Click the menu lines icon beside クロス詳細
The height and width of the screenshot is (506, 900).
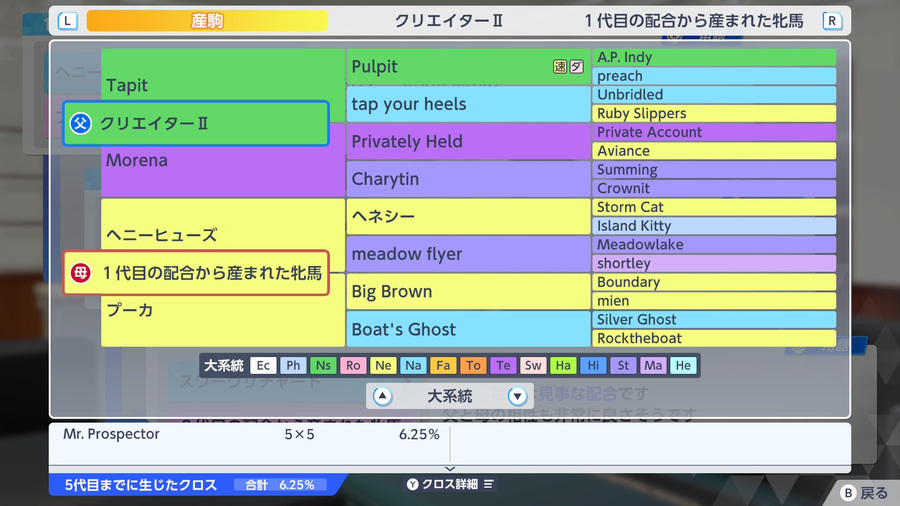pos(488,484)
